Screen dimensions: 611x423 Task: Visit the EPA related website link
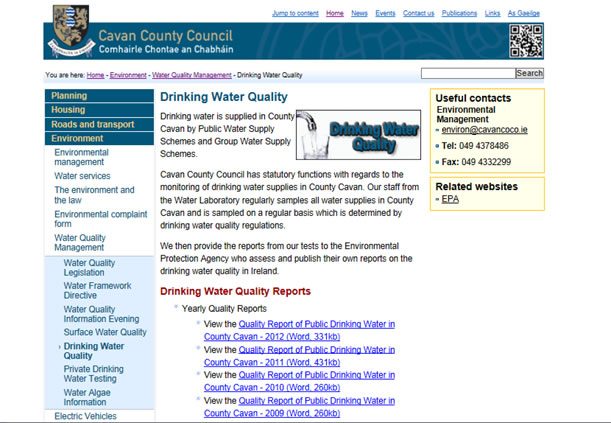tap(449, 199)
